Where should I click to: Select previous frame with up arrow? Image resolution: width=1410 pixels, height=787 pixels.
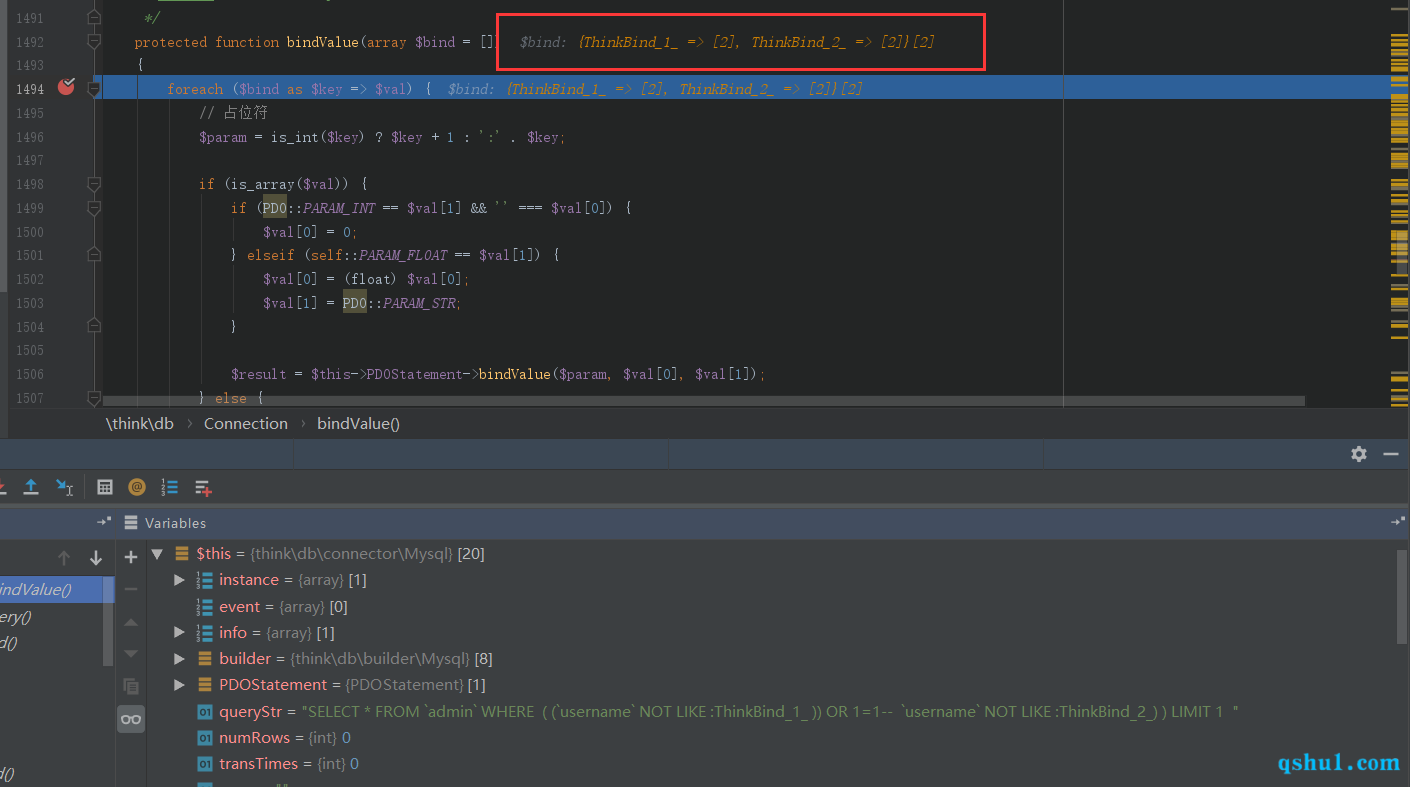pyautogui.click(x=64, y=558)
